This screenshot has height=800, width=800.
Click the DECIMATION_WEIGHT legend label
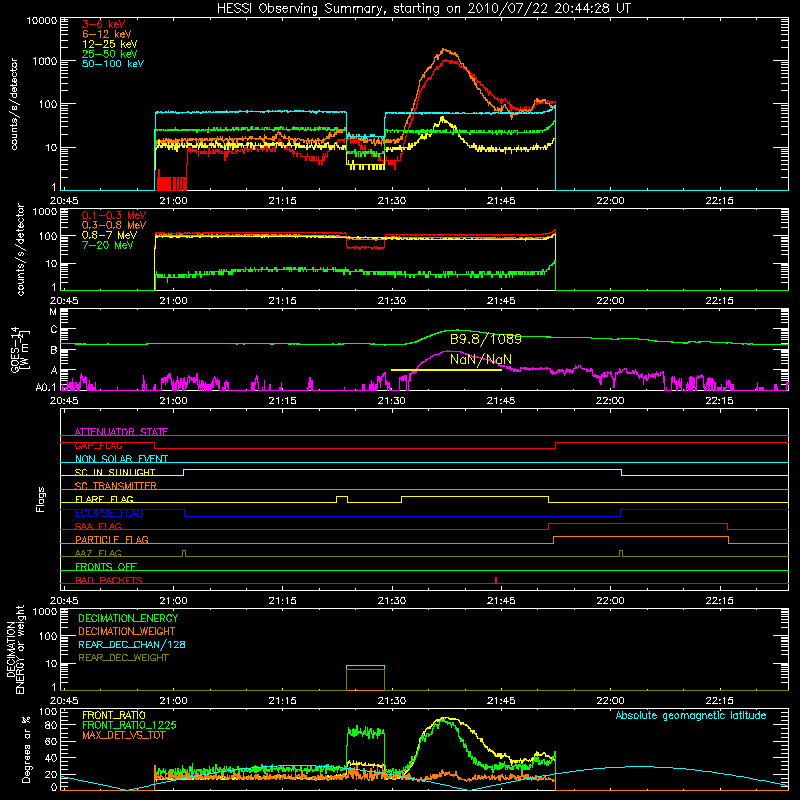point(127,631)
